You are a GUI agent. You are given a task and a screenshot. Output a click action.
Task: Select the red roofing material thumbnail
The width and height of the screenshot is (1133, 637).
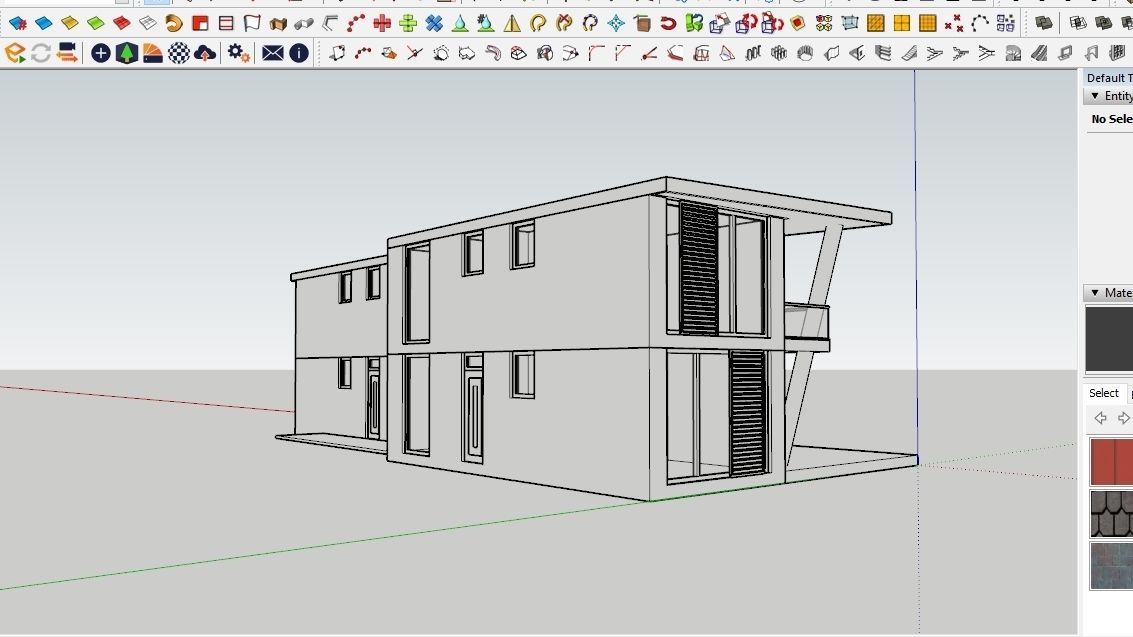tap(1111, 462)
